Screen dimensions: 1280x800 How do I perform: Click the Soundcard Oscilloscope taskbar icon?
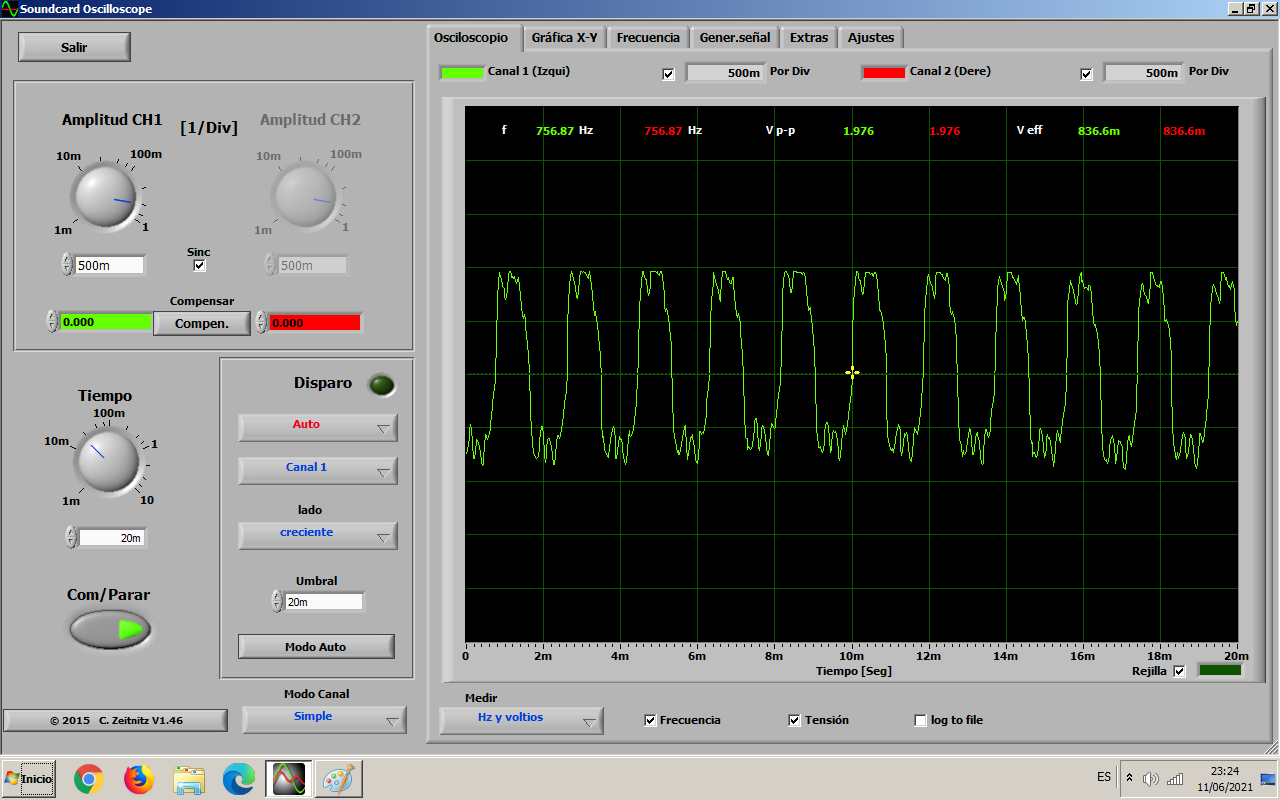point(289,778)
